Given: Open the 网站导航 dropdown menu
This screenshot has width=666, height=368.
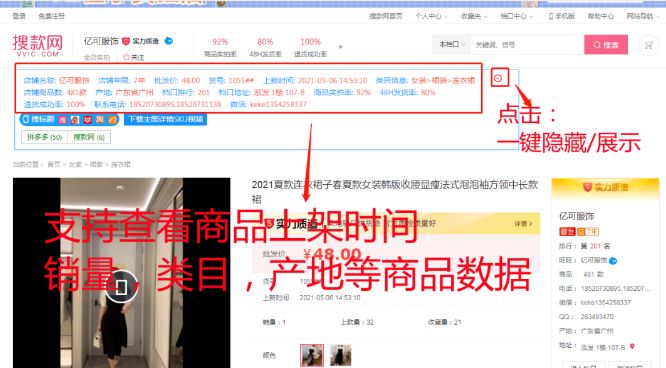Looking at the screenshot, I should pos(643,16).
